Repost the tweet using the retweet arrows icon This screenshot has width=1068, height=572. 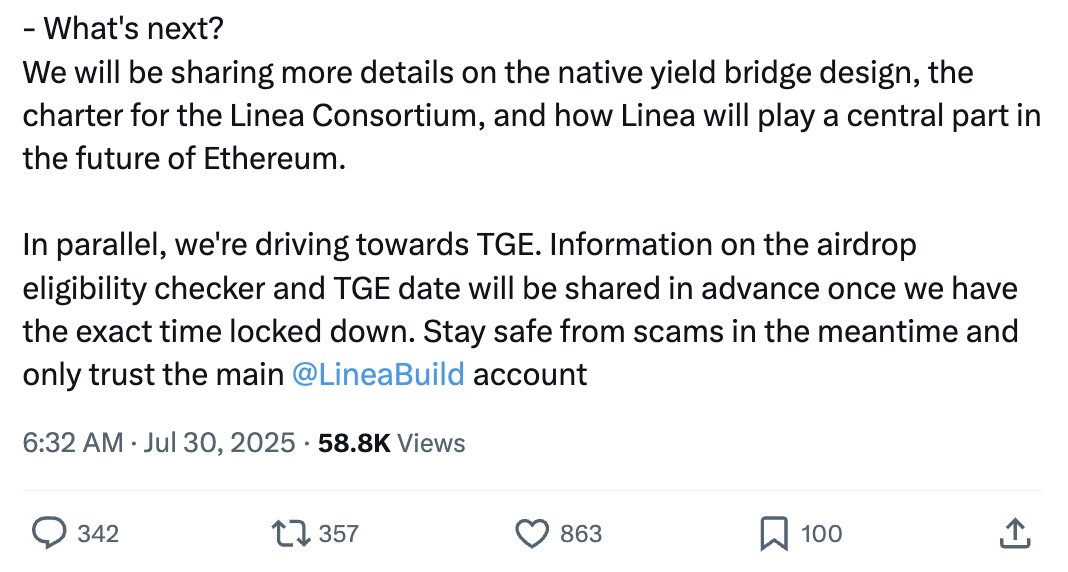pyautogui.click(x=292, y=533)
